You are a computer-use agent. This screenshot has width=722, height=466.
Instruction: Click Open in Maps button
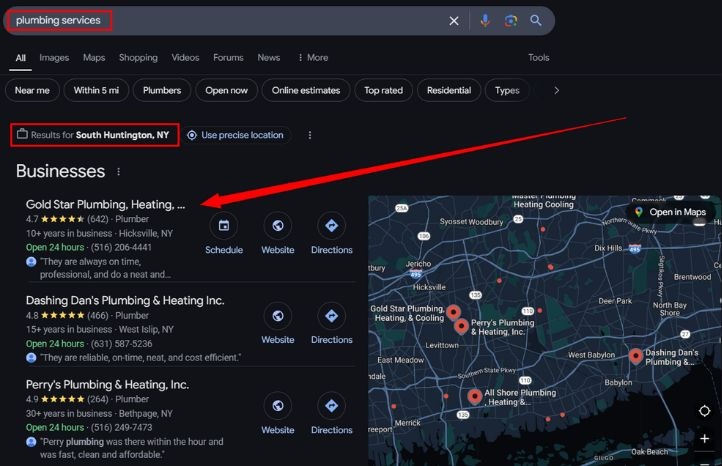670,212
